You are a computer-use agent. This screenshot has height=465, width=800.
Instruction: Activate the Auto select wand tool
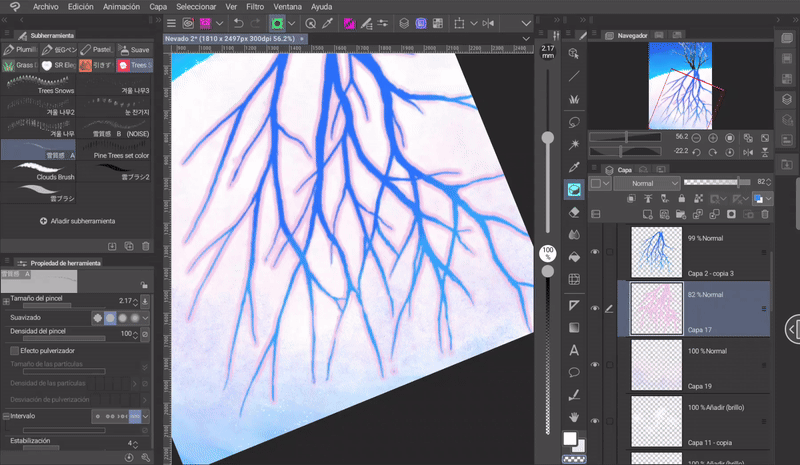574,145
